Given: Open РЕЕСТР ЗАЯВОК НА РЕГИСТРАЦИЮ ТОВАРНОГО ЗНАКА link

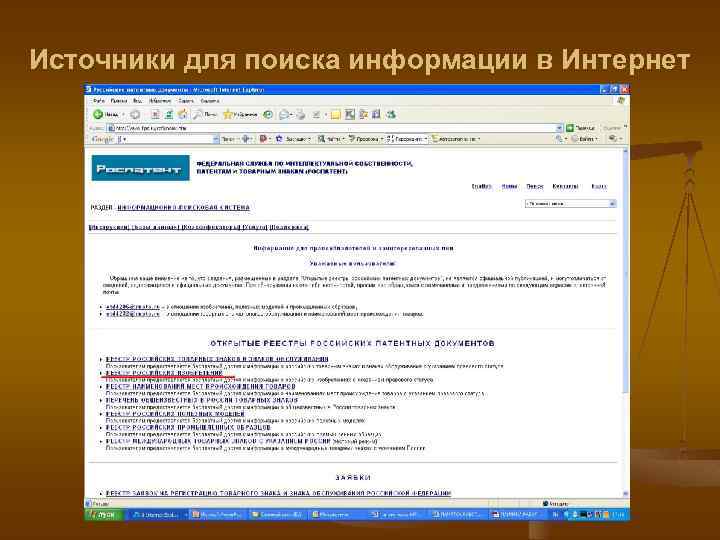Looking at the screenshot, I should (x=279, y=493).
